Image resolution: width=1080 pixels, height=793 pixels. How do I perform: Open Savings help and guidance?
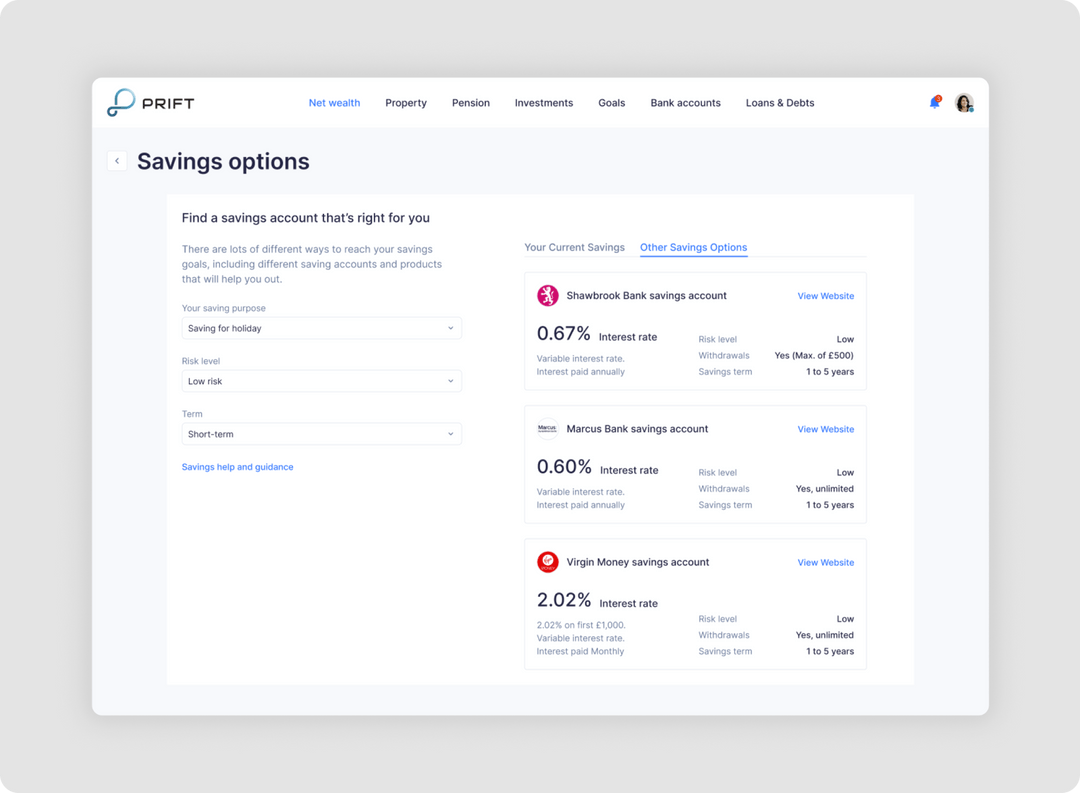coord(237,467)
